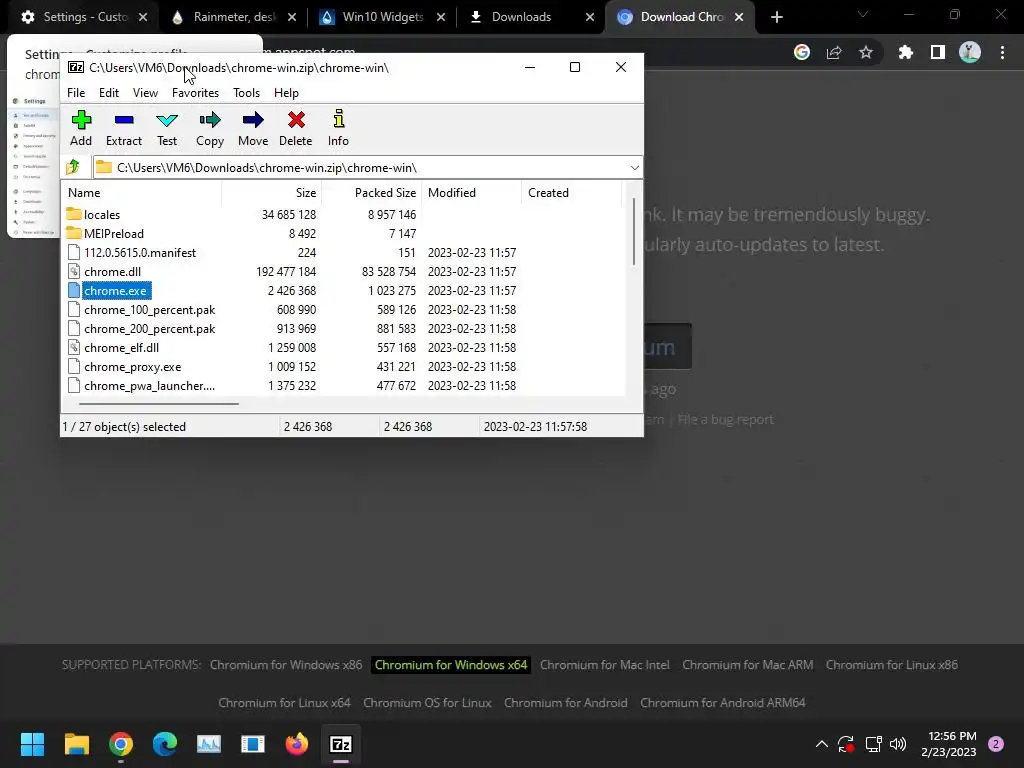Show hidden tray icons chevron
The width and height of the screenshot is (1024, 768).
[822, 744]
